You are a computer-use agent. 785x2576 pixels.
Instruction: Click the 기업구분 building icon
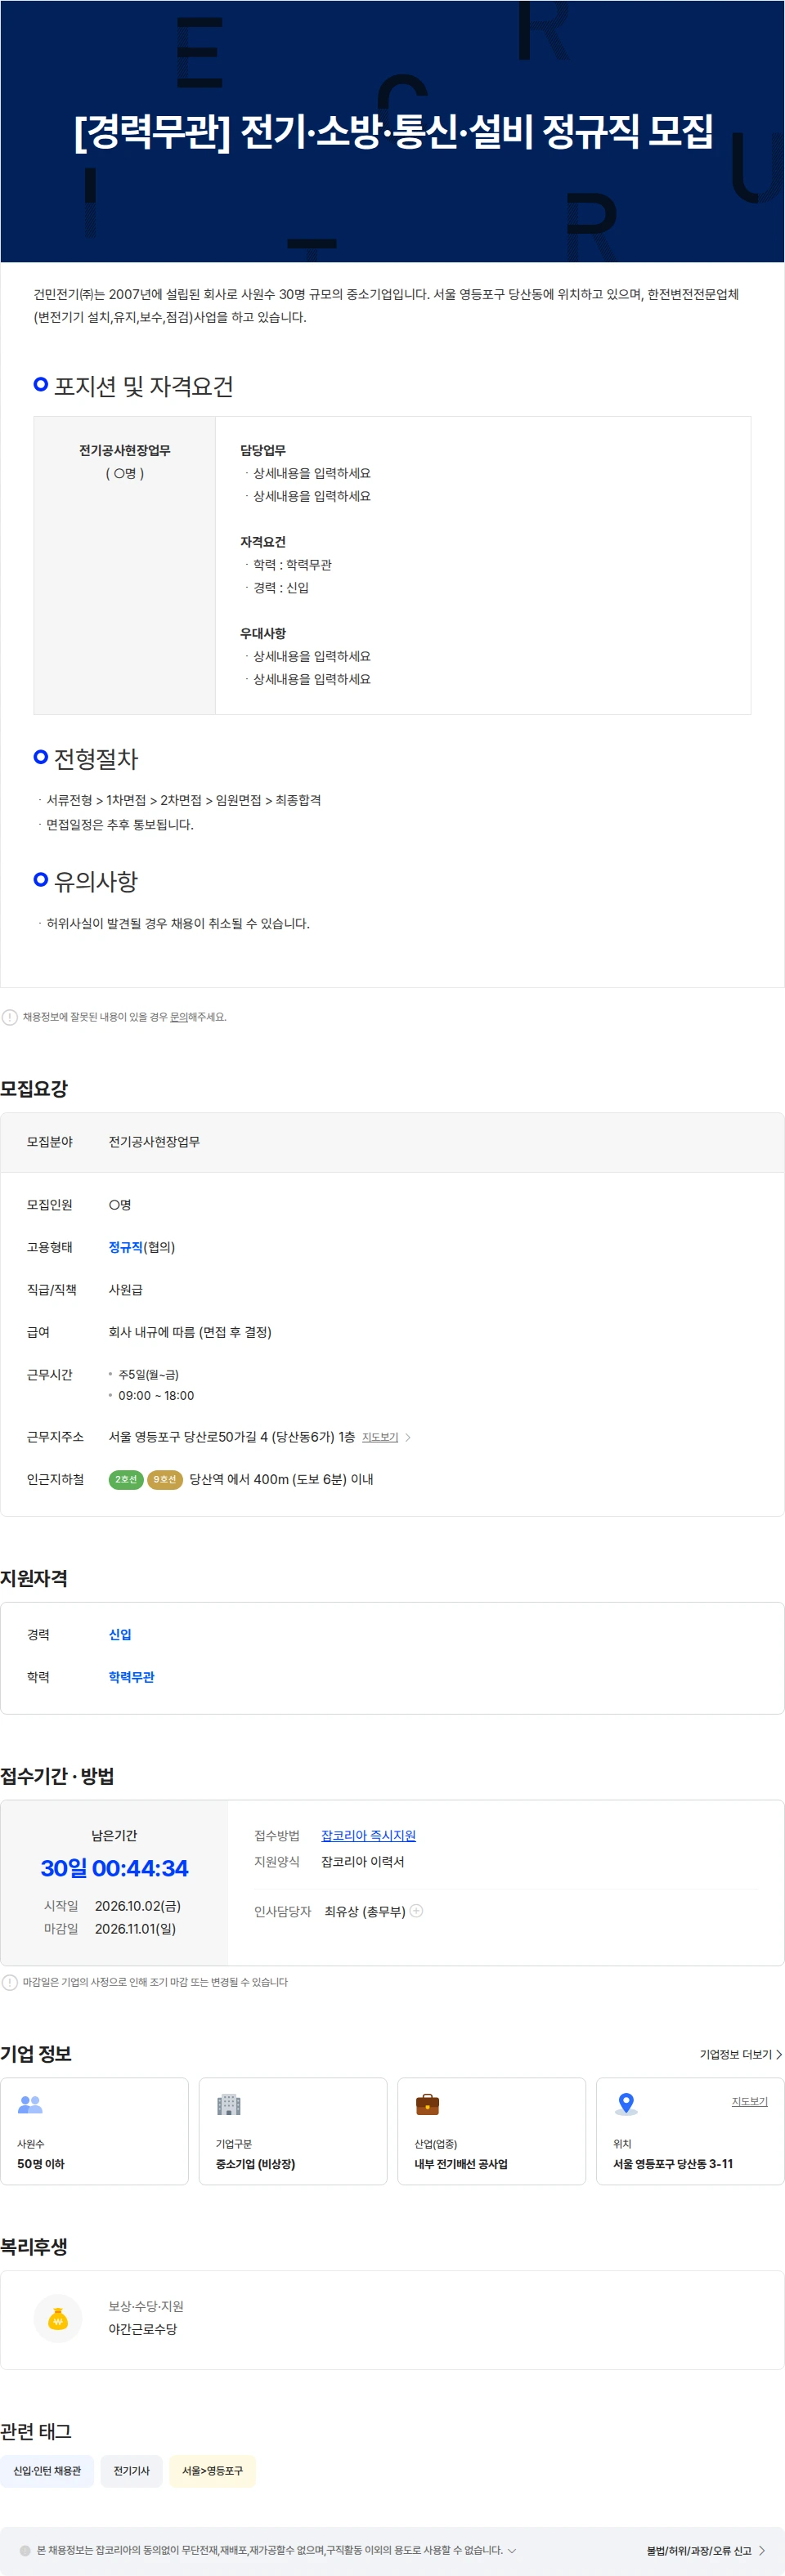click(229, 2104)
